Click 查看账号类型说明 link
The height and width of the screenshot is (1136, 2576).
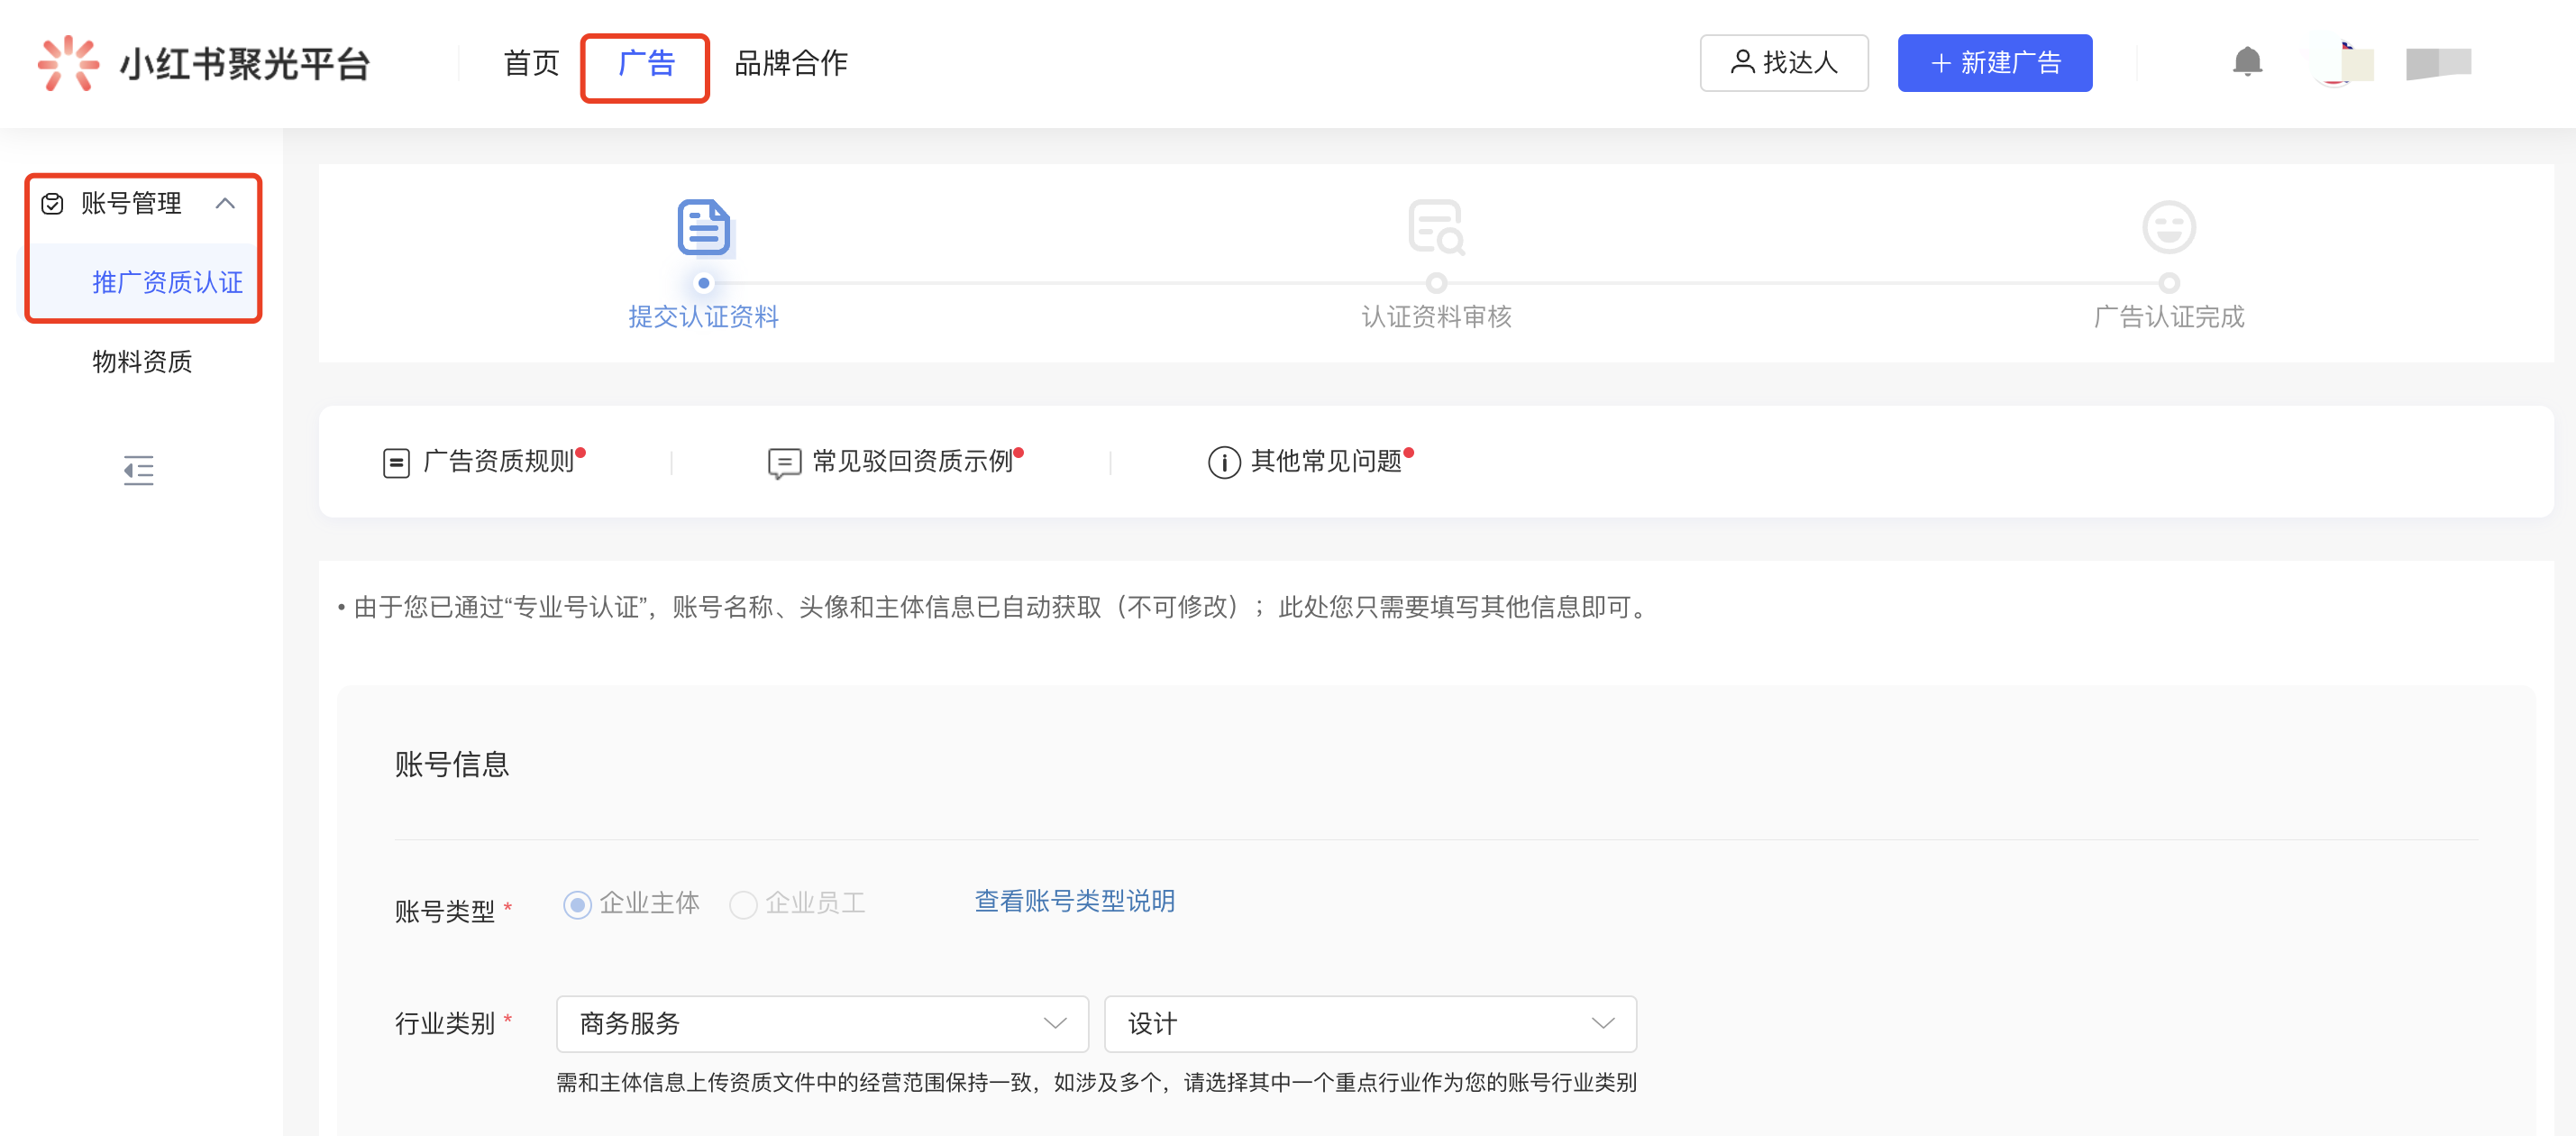[1076, 899]
